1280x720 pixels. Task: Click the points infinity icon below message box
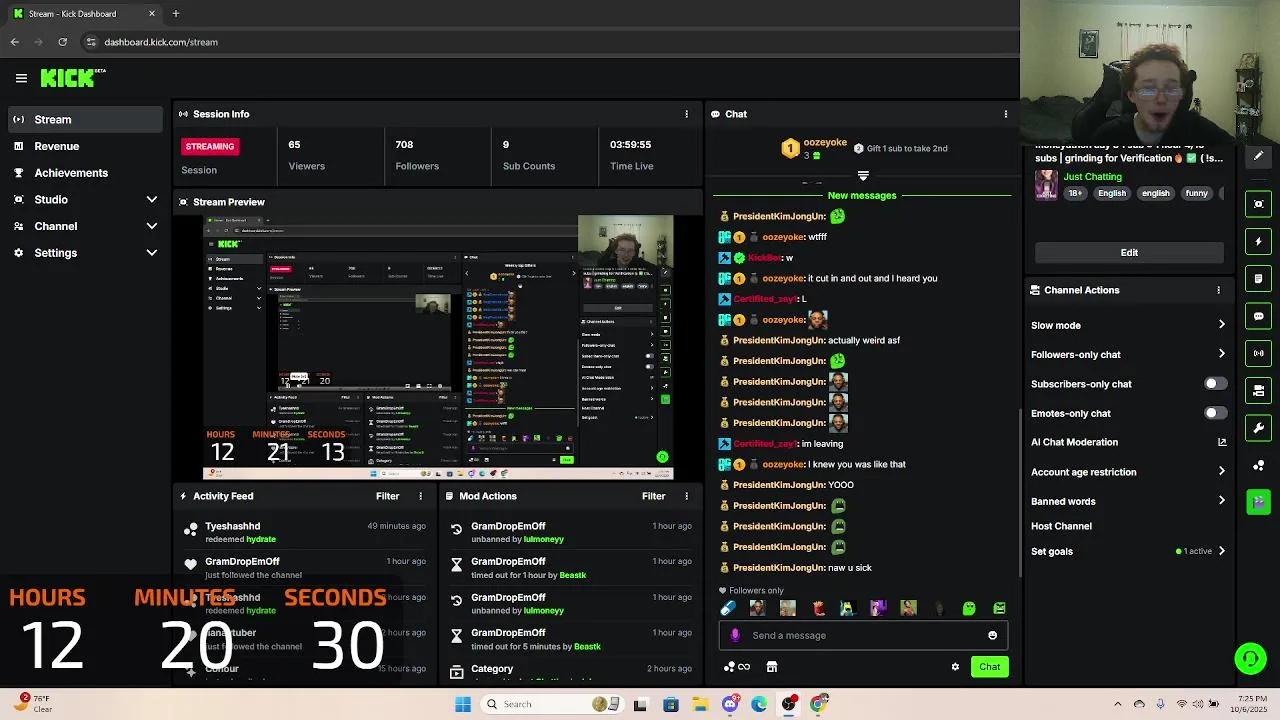(x=737, y=667)
